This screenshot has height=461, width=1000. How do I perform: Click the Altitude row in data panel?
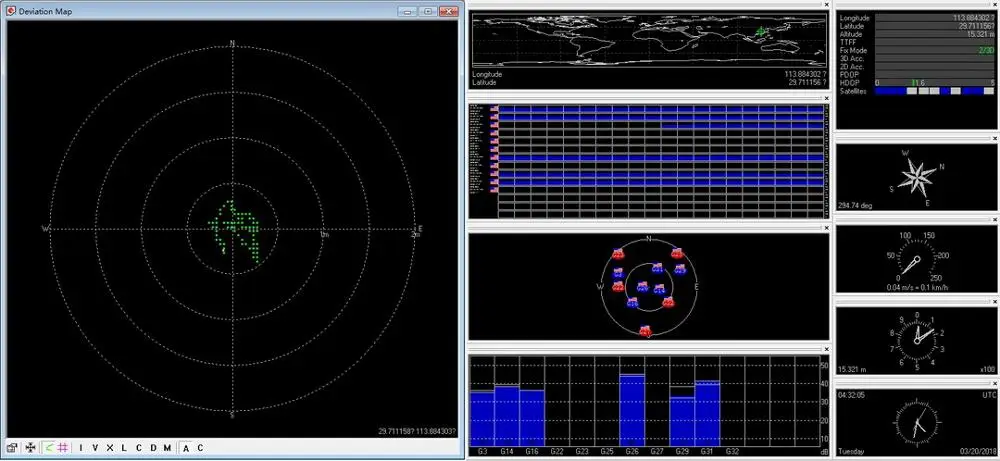(x=917, y=34)
